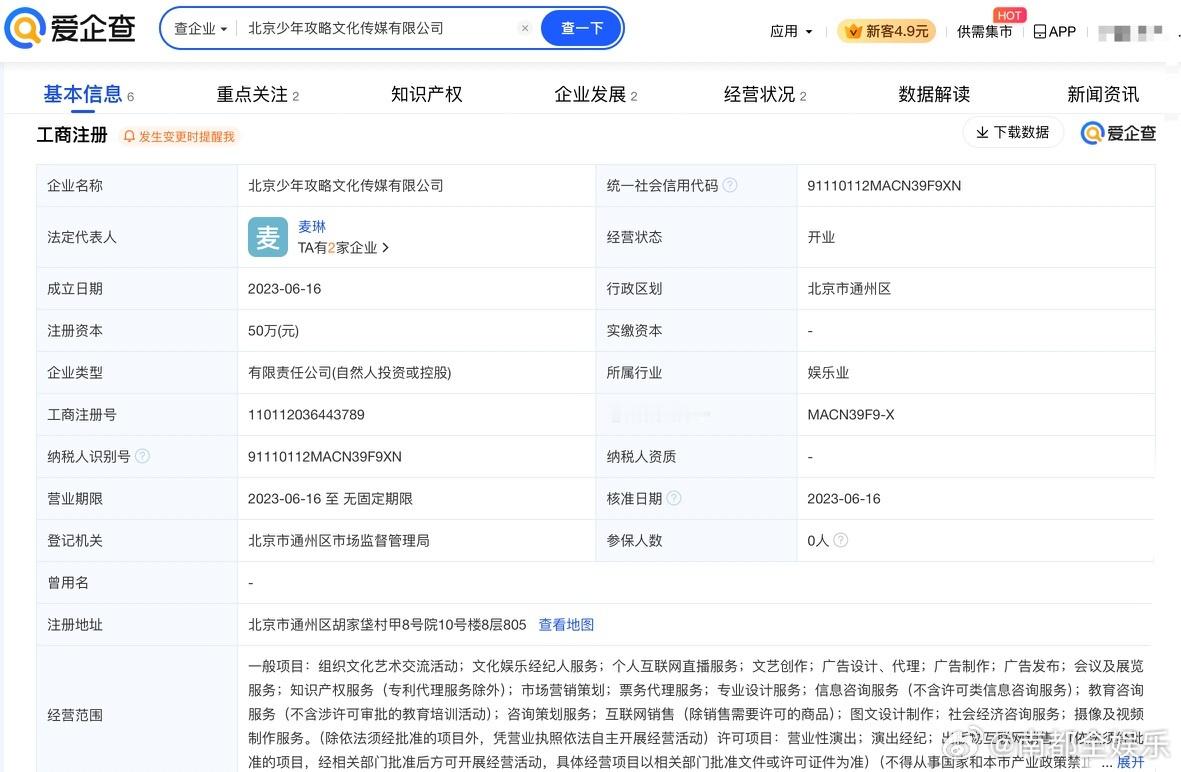Open the 查企业 search type dropdown

[200, 29]
